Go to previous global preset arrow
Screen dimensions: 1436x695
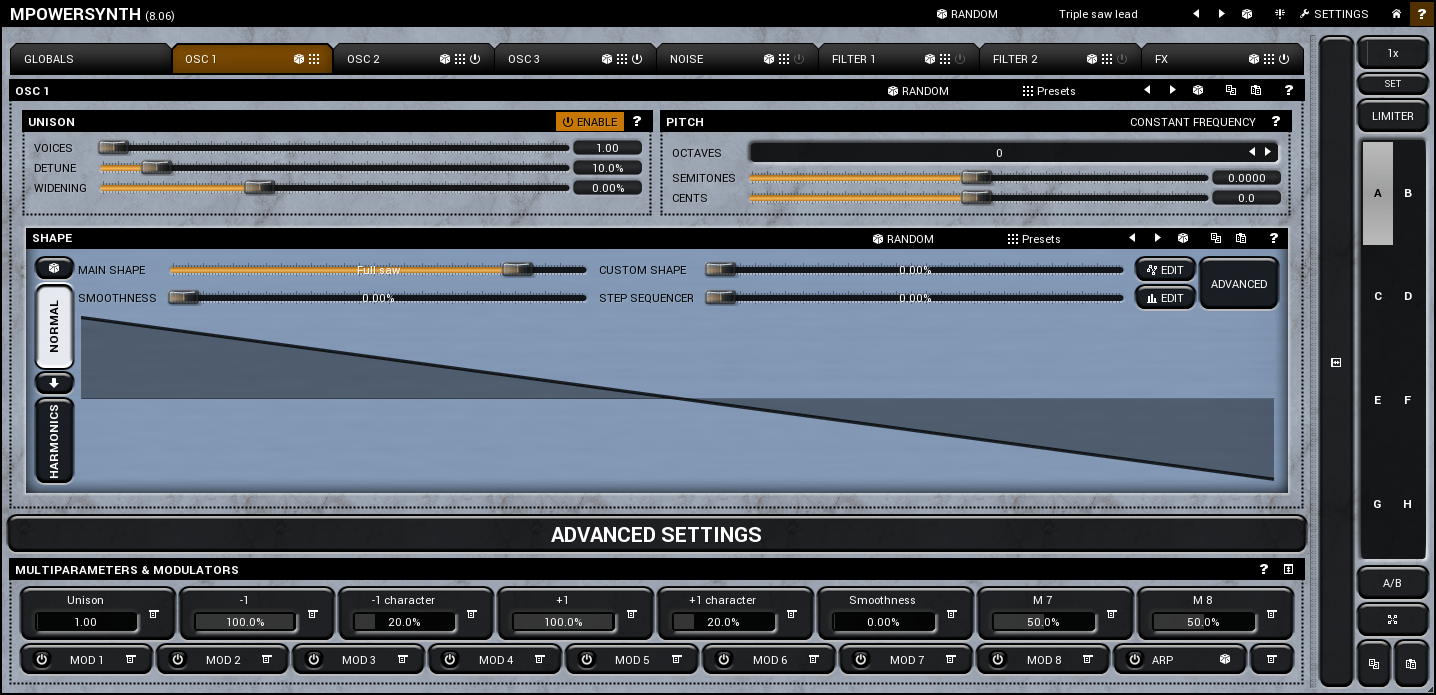tap(1196, 14)
